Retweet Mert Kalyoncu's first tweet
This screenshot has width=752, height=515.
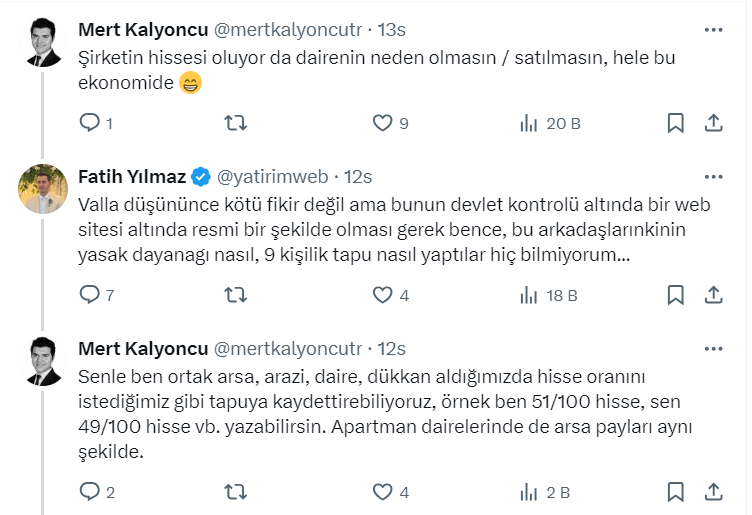click(235, 123)
